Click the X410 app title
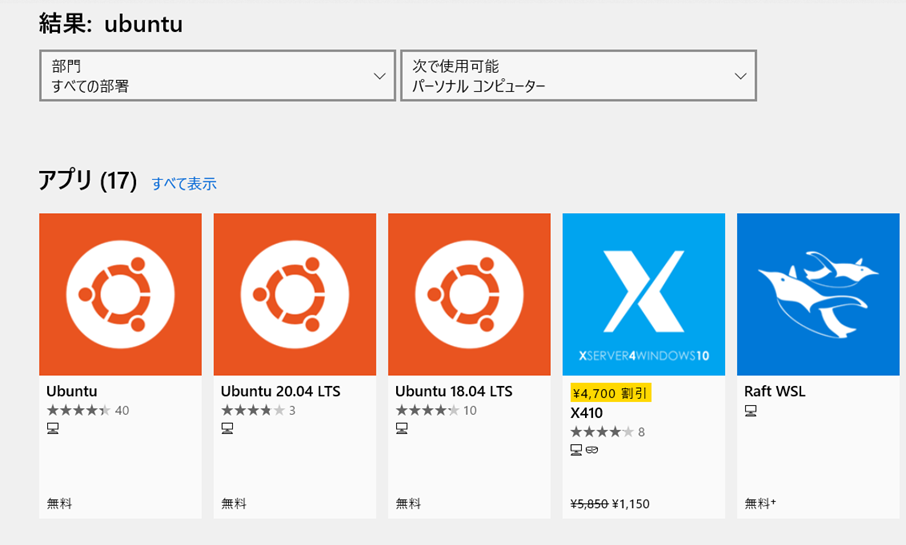This screenshot has height=545, width=906. pyautogui.click(x=586, y=413)
